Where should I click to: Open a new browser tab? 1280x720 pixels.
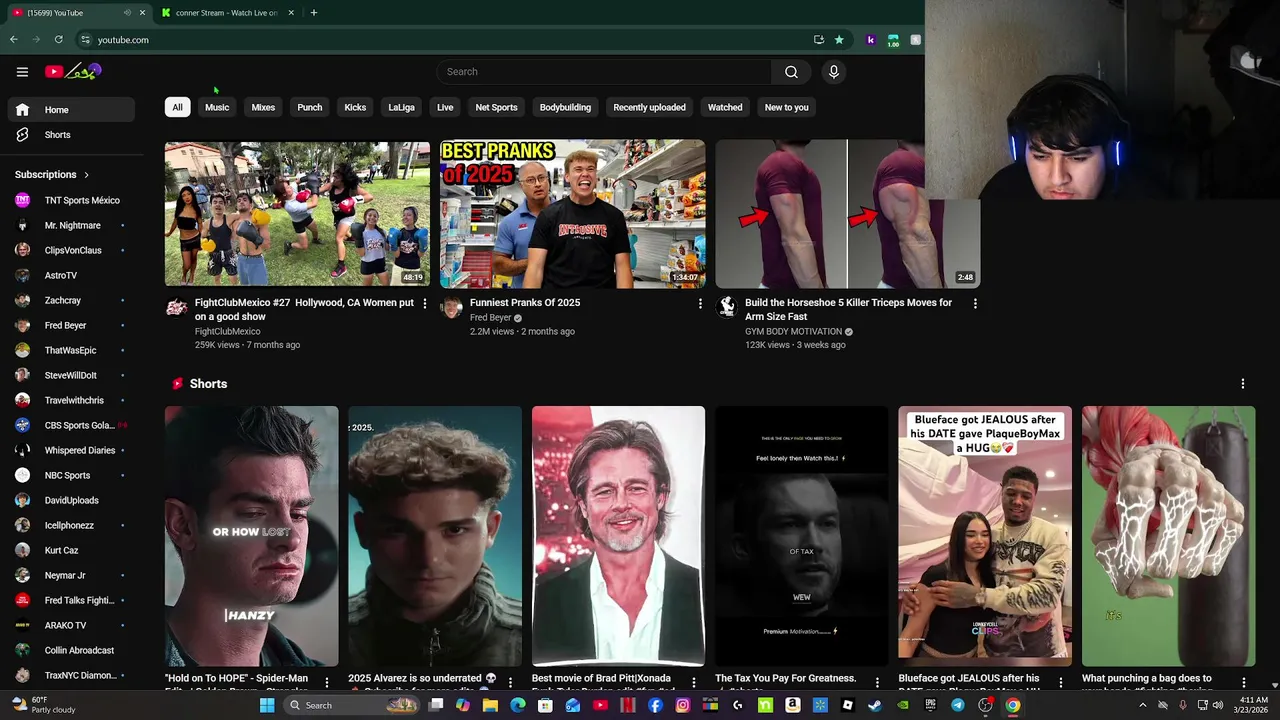point(314,13)
